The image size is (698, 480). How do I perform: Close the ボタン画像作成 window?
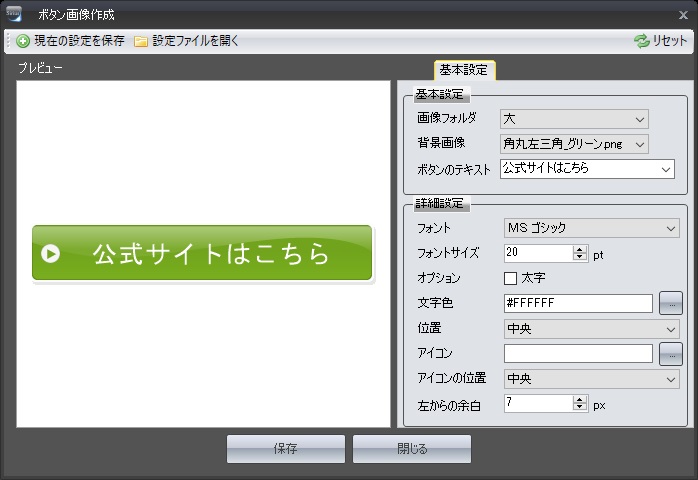pyautogui.click(x=683, y=15)
